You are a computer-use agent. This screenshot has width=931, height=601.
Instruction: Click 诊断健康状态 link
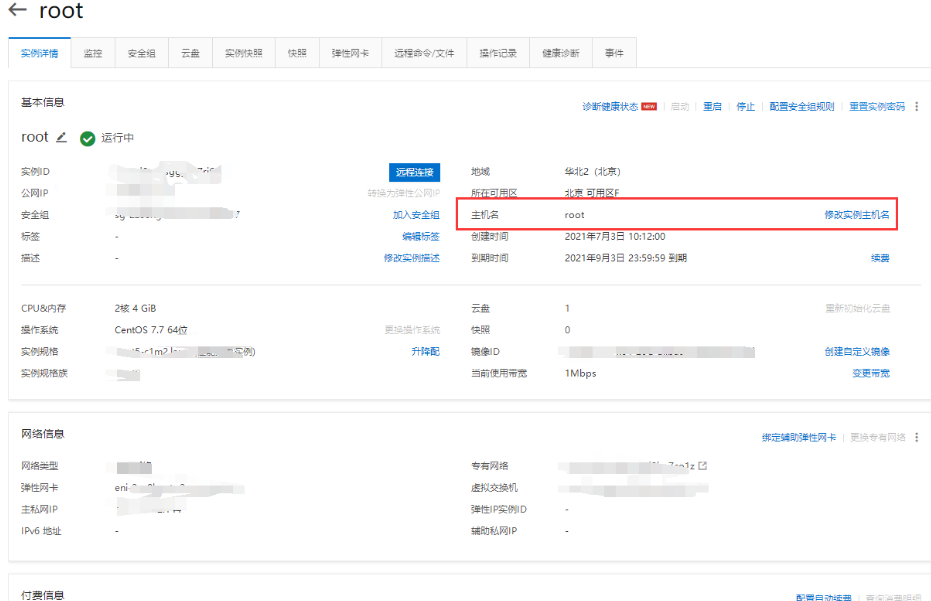[x=610, y=106]
